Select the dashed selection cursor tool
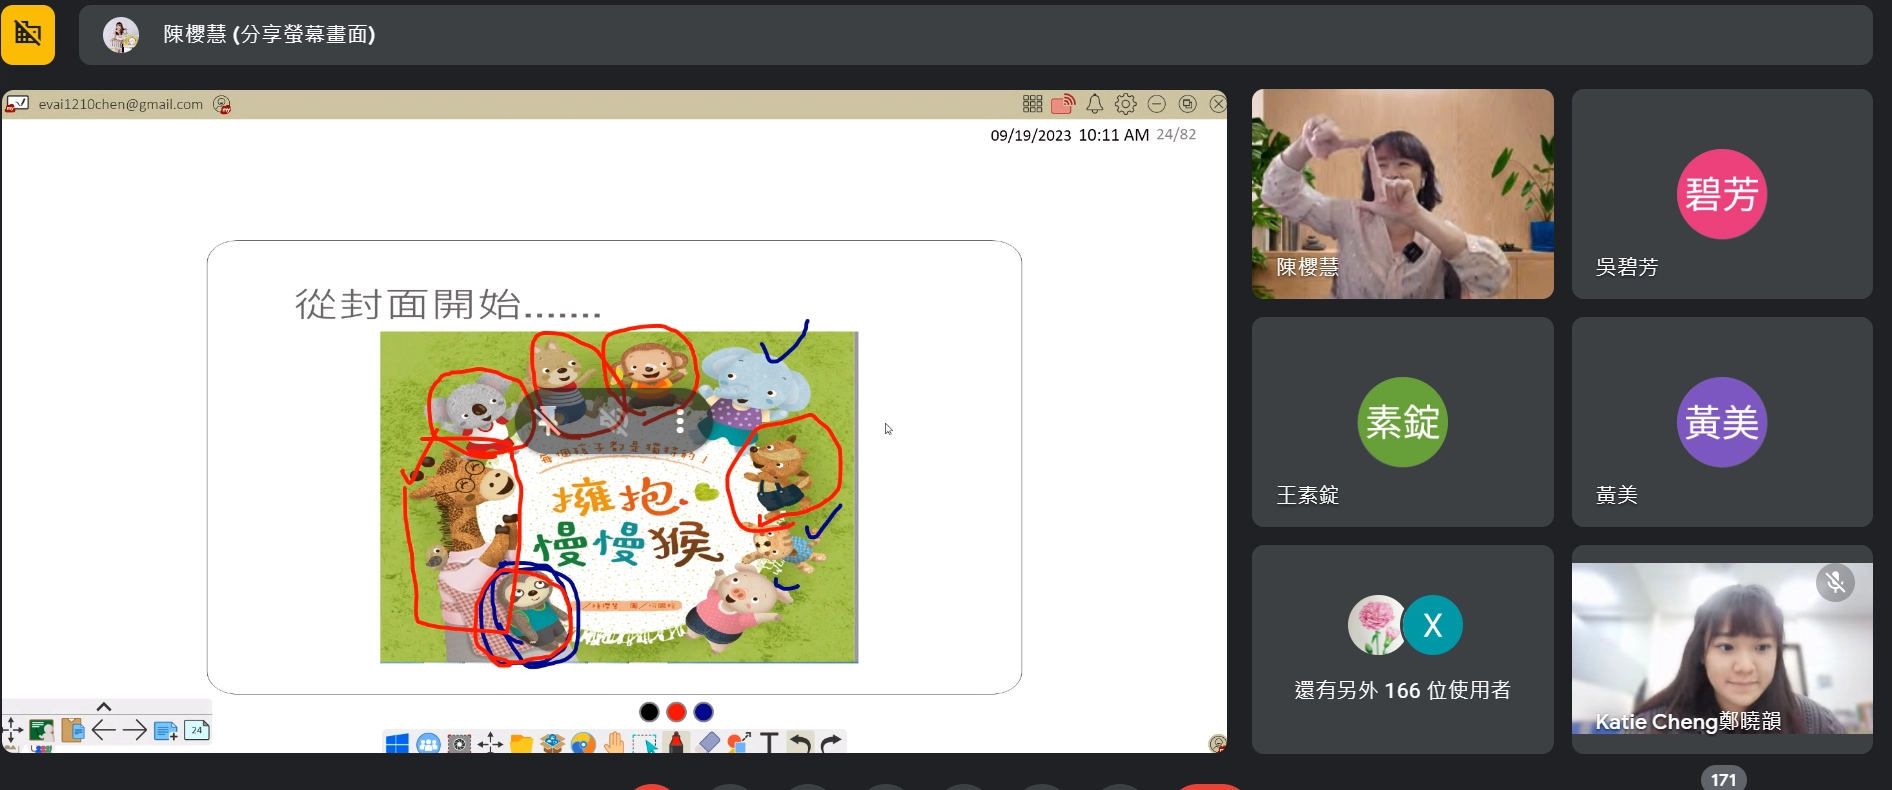This screenshot has width=1892, height=790. [x=645, y=743]
